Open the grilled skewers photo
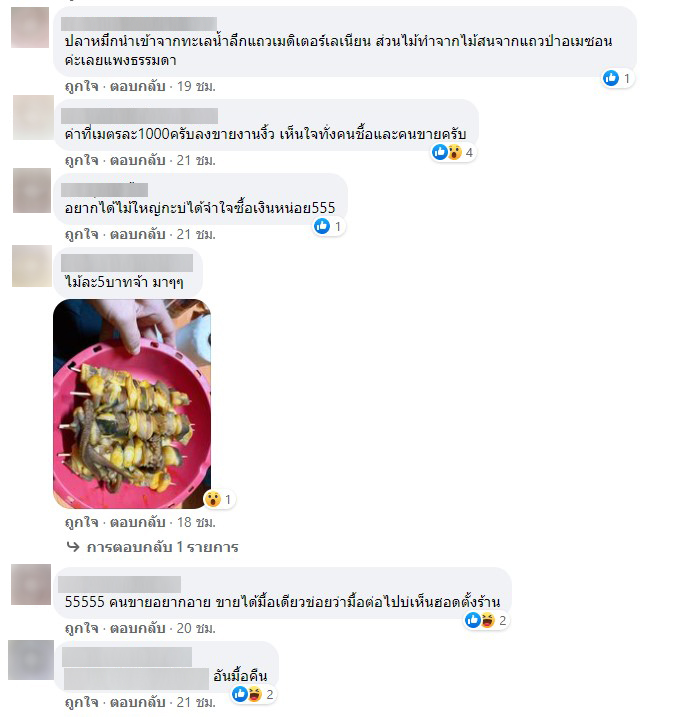 click(x=132, y=404)
